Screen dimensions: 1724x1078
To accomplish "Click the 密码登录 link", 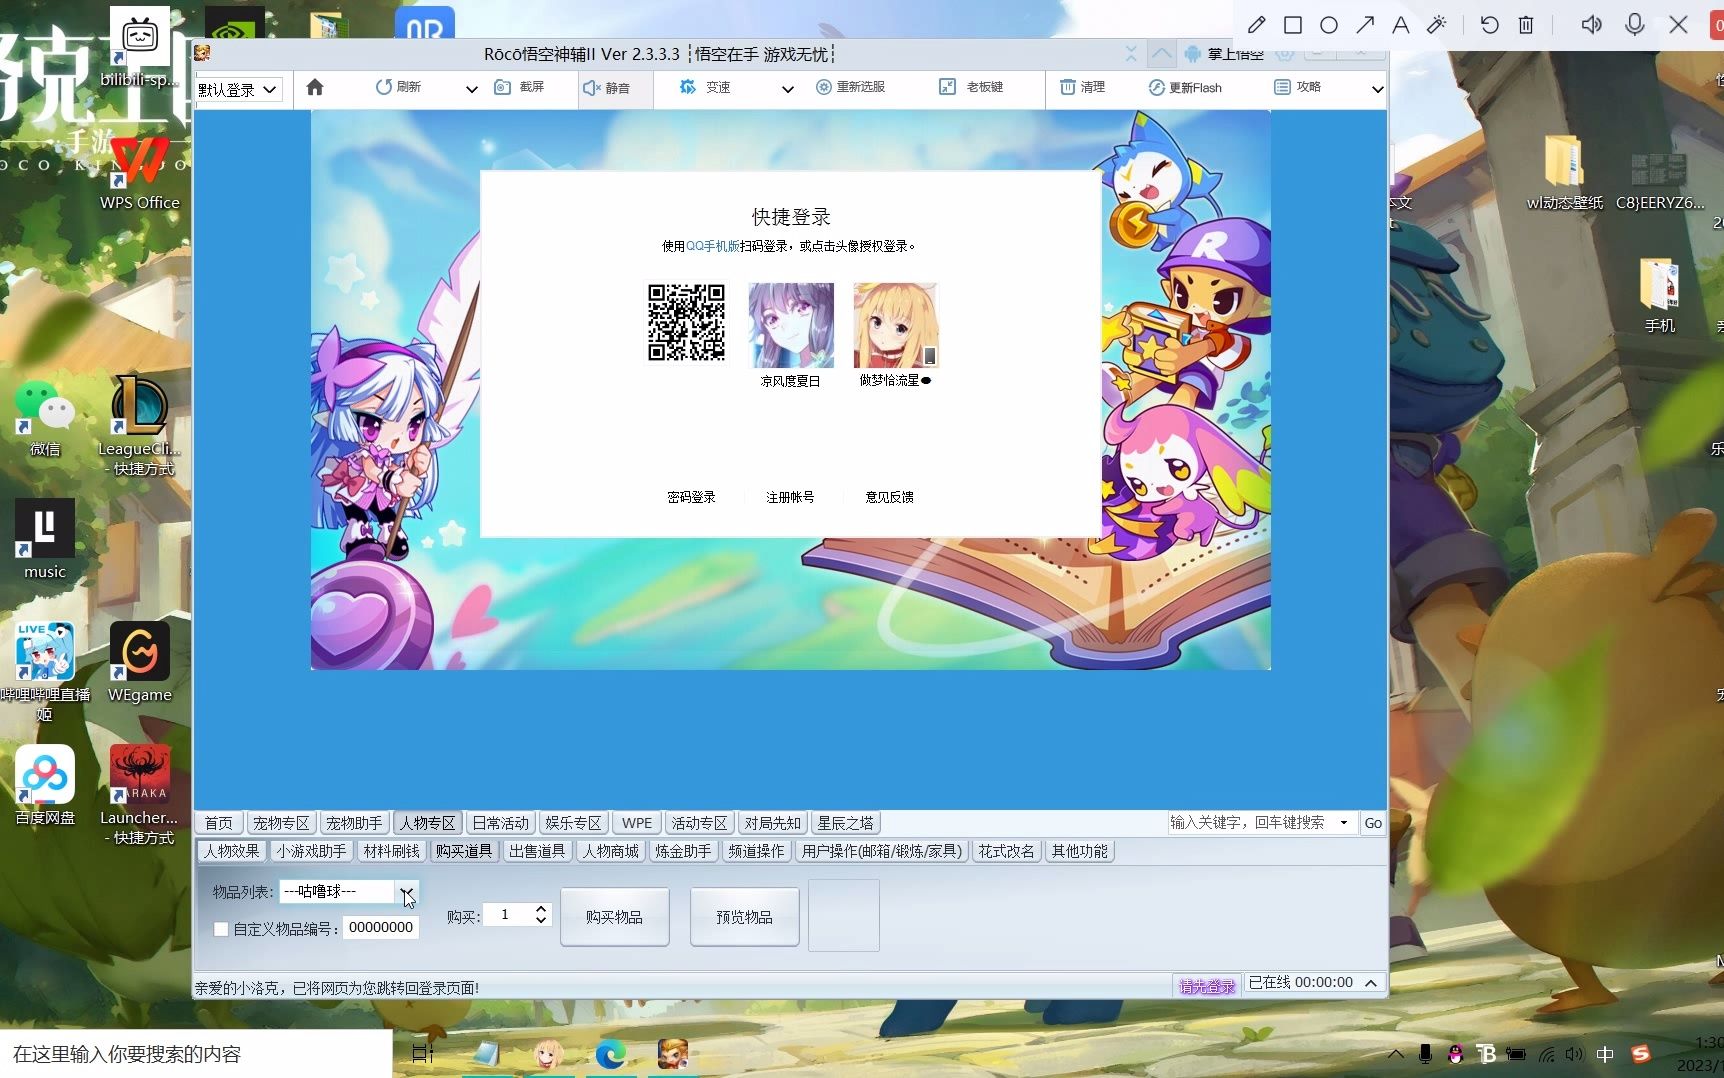I will [x=691, y=497].
